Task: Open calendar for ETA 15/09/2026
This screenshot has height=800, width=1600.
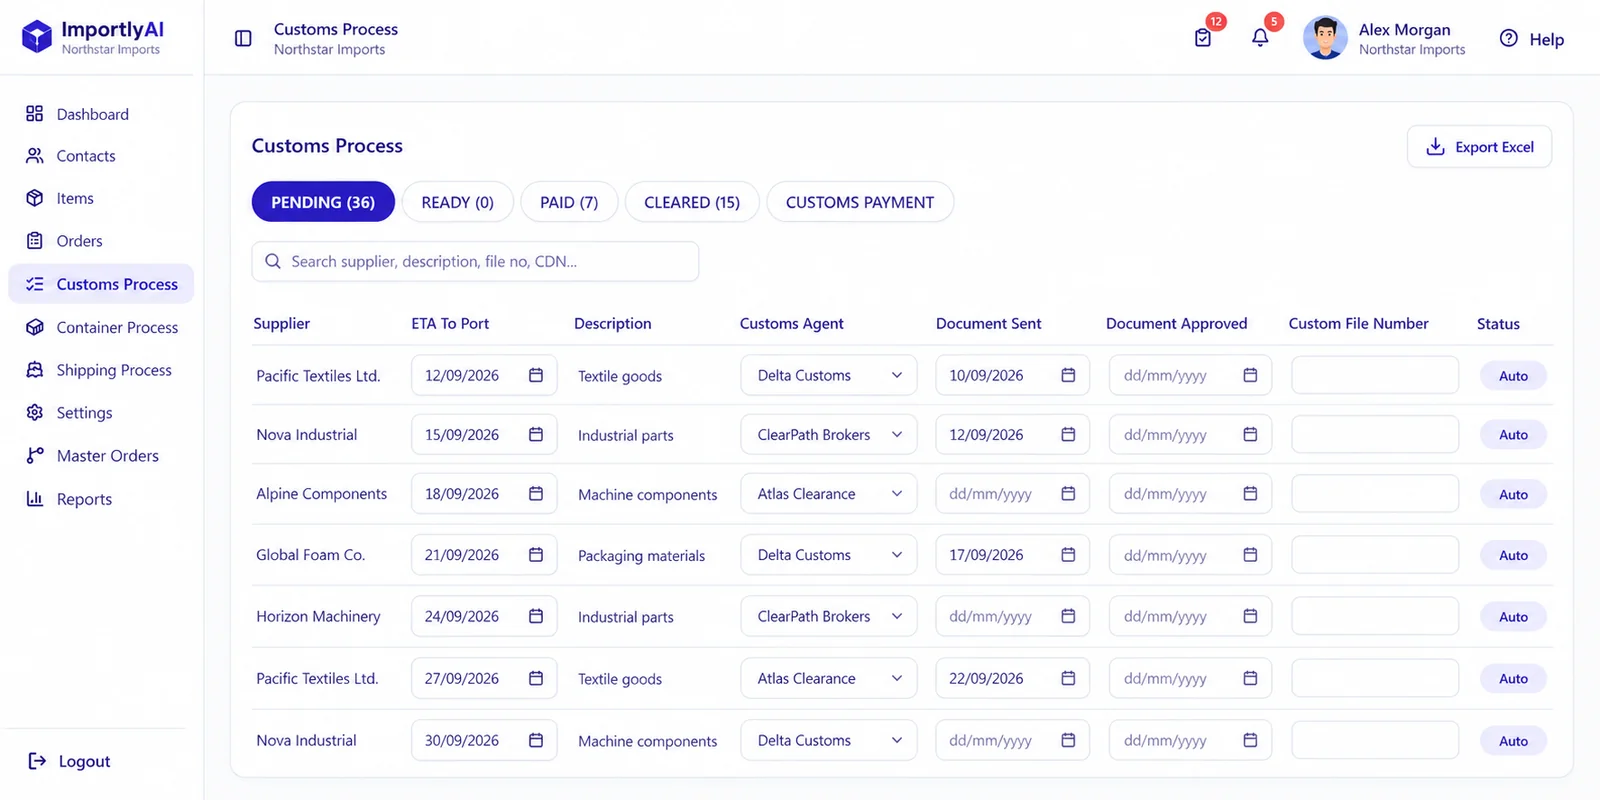Action: click(536, 434)
